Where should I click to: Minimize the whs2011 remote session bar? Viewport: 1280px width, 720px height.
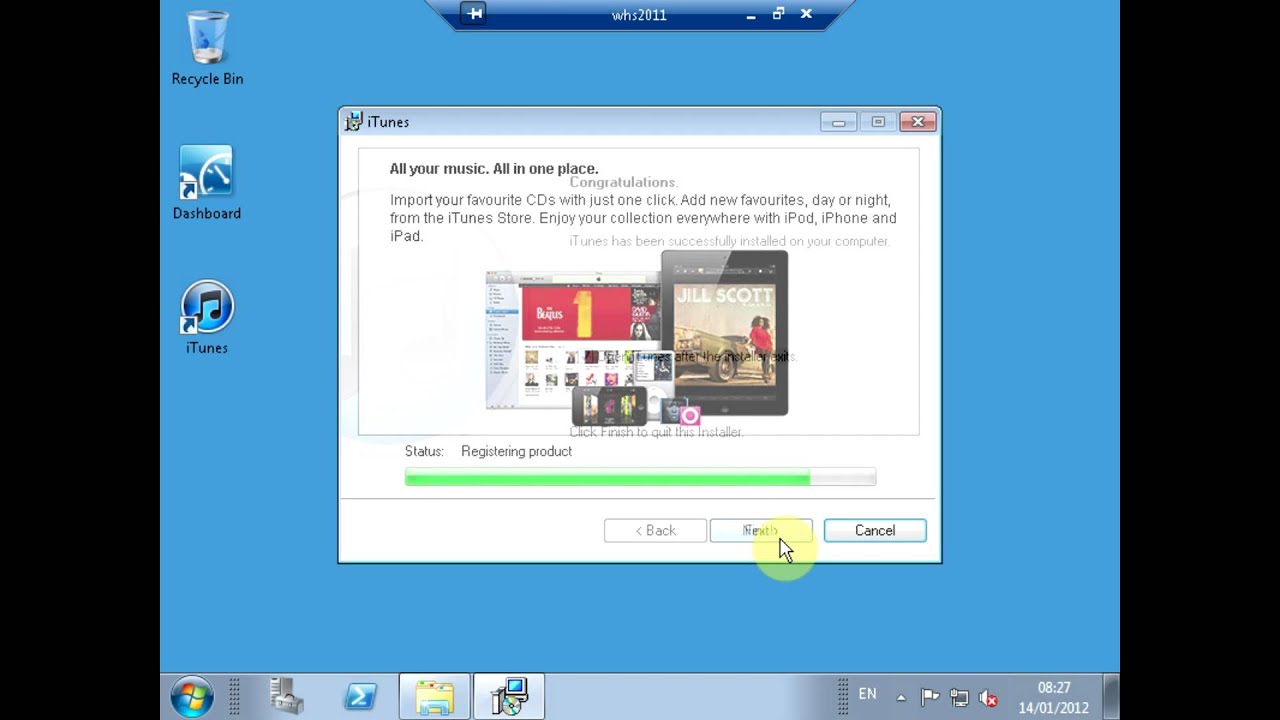751,15
